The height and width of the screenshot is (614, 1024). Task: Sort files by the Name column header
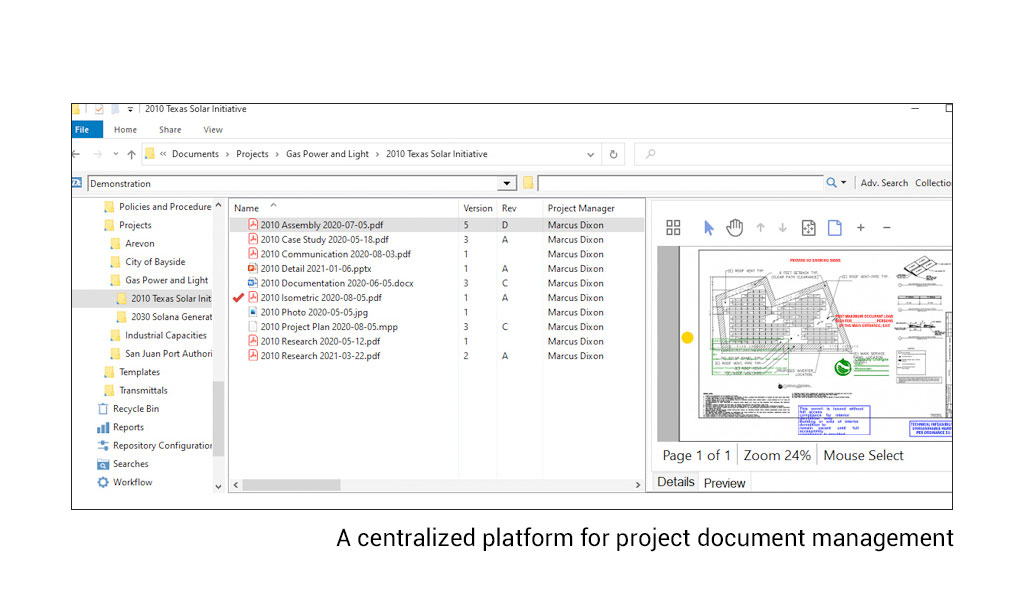pos(246,207)
